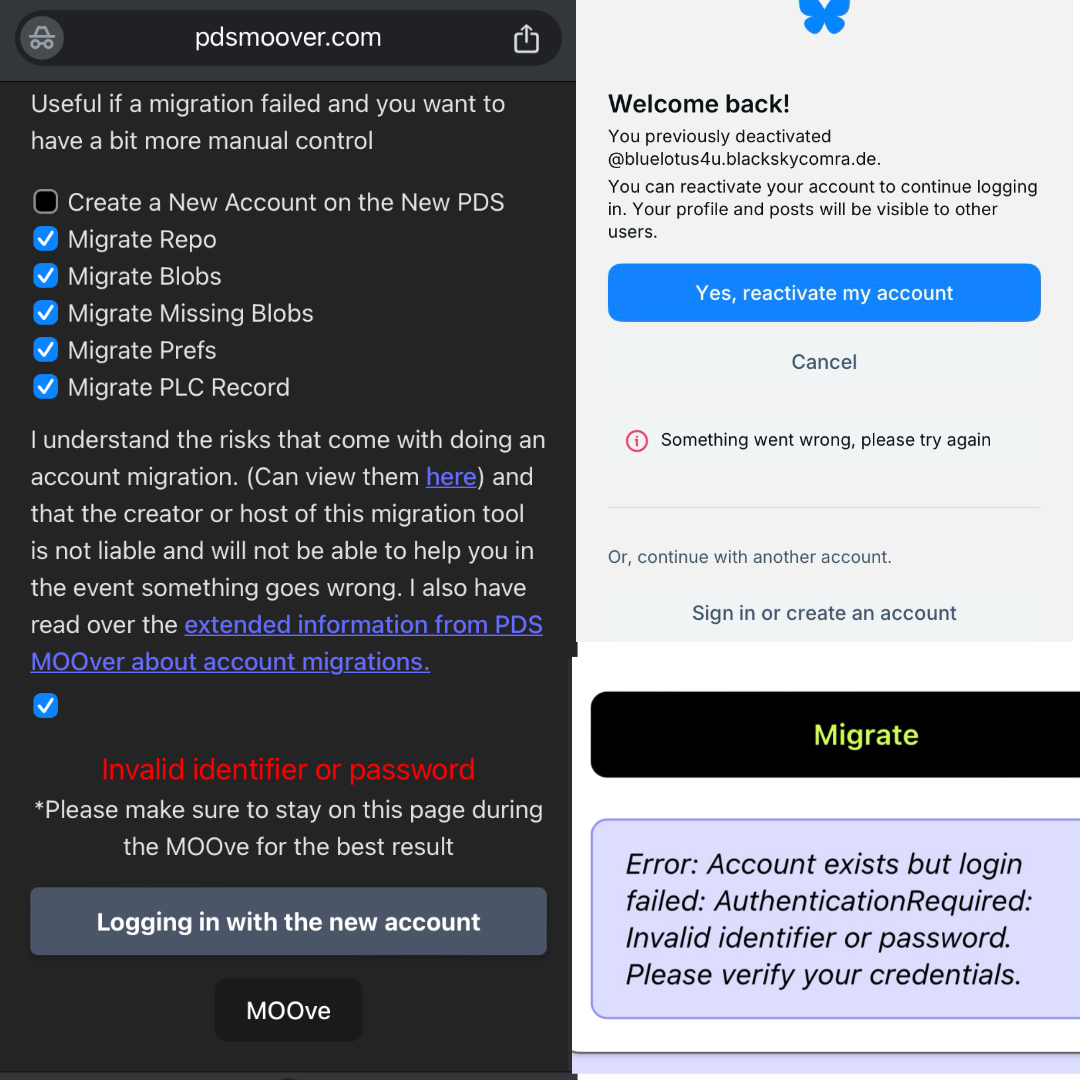Viewport: 1080px width, 1080px height.
Task: Open the share sheet icon
Action: [x=526, y=39]
